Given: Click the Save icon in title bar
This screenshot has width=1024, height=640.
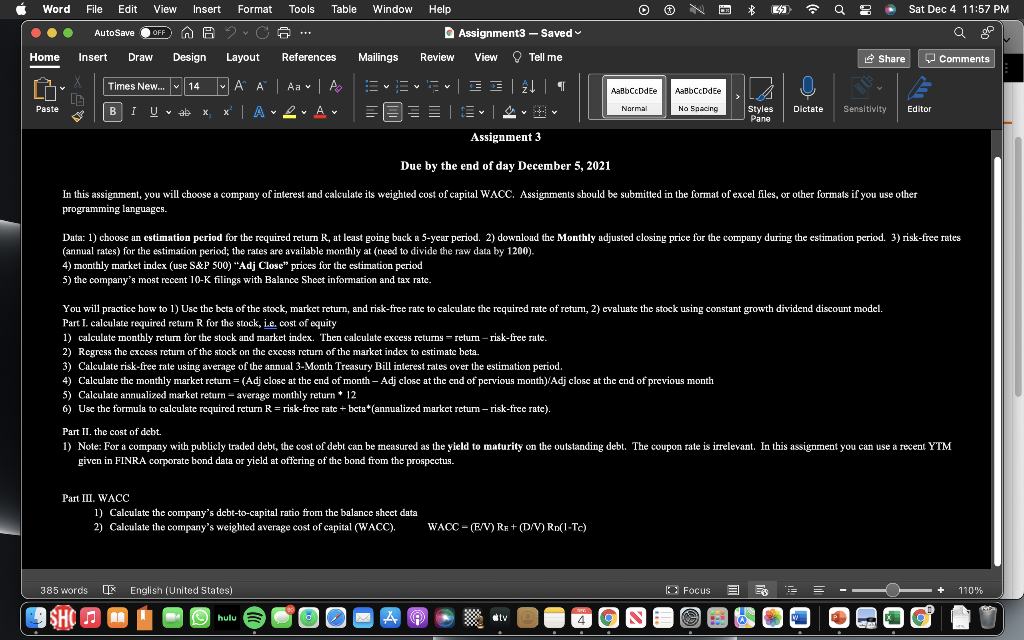Looking at the screenshot, I should pyautogui.click(x=208, y=33).
